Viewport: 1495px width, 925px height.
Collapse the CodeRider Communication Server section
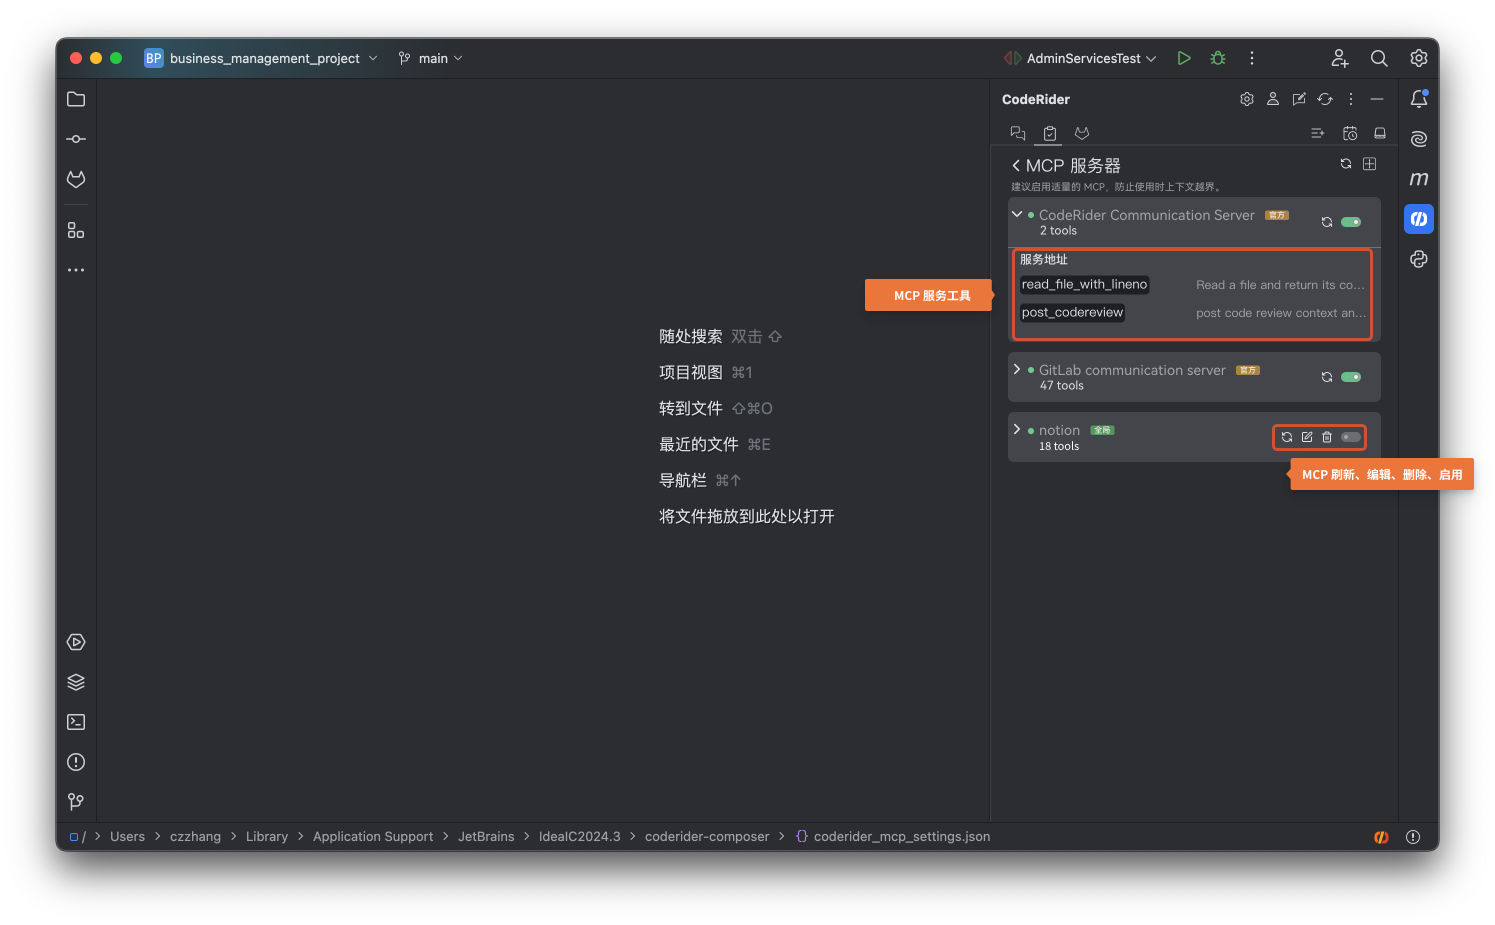point(1017,214)
